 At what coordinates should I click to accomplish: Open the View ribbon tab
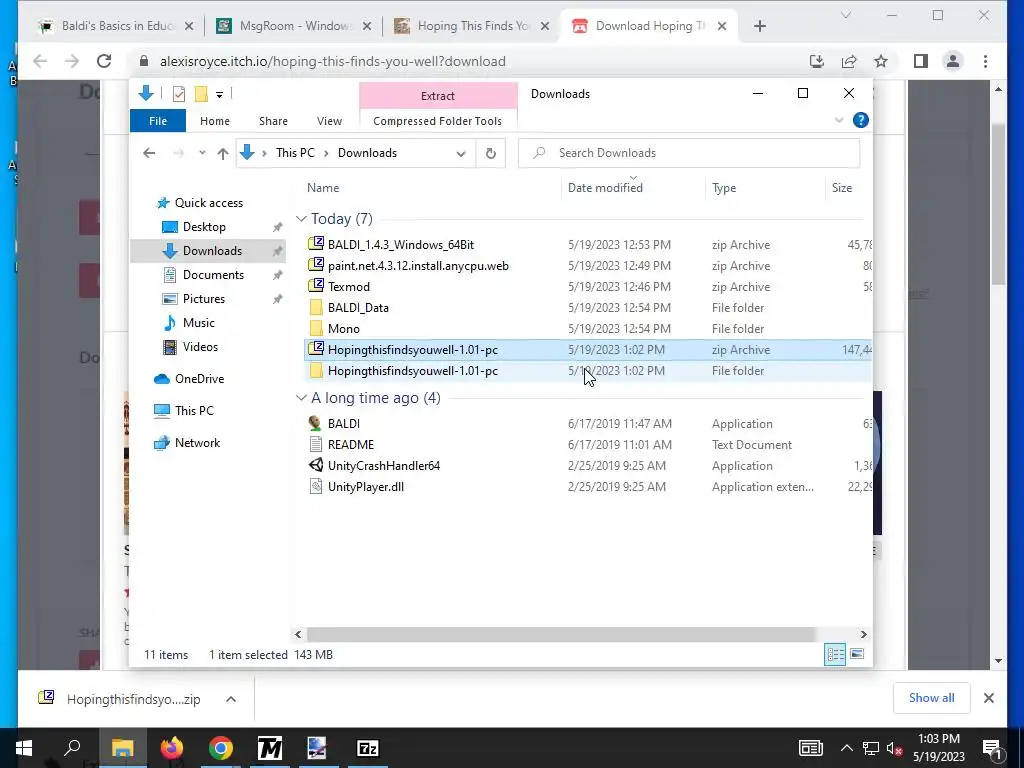point(329,121)
